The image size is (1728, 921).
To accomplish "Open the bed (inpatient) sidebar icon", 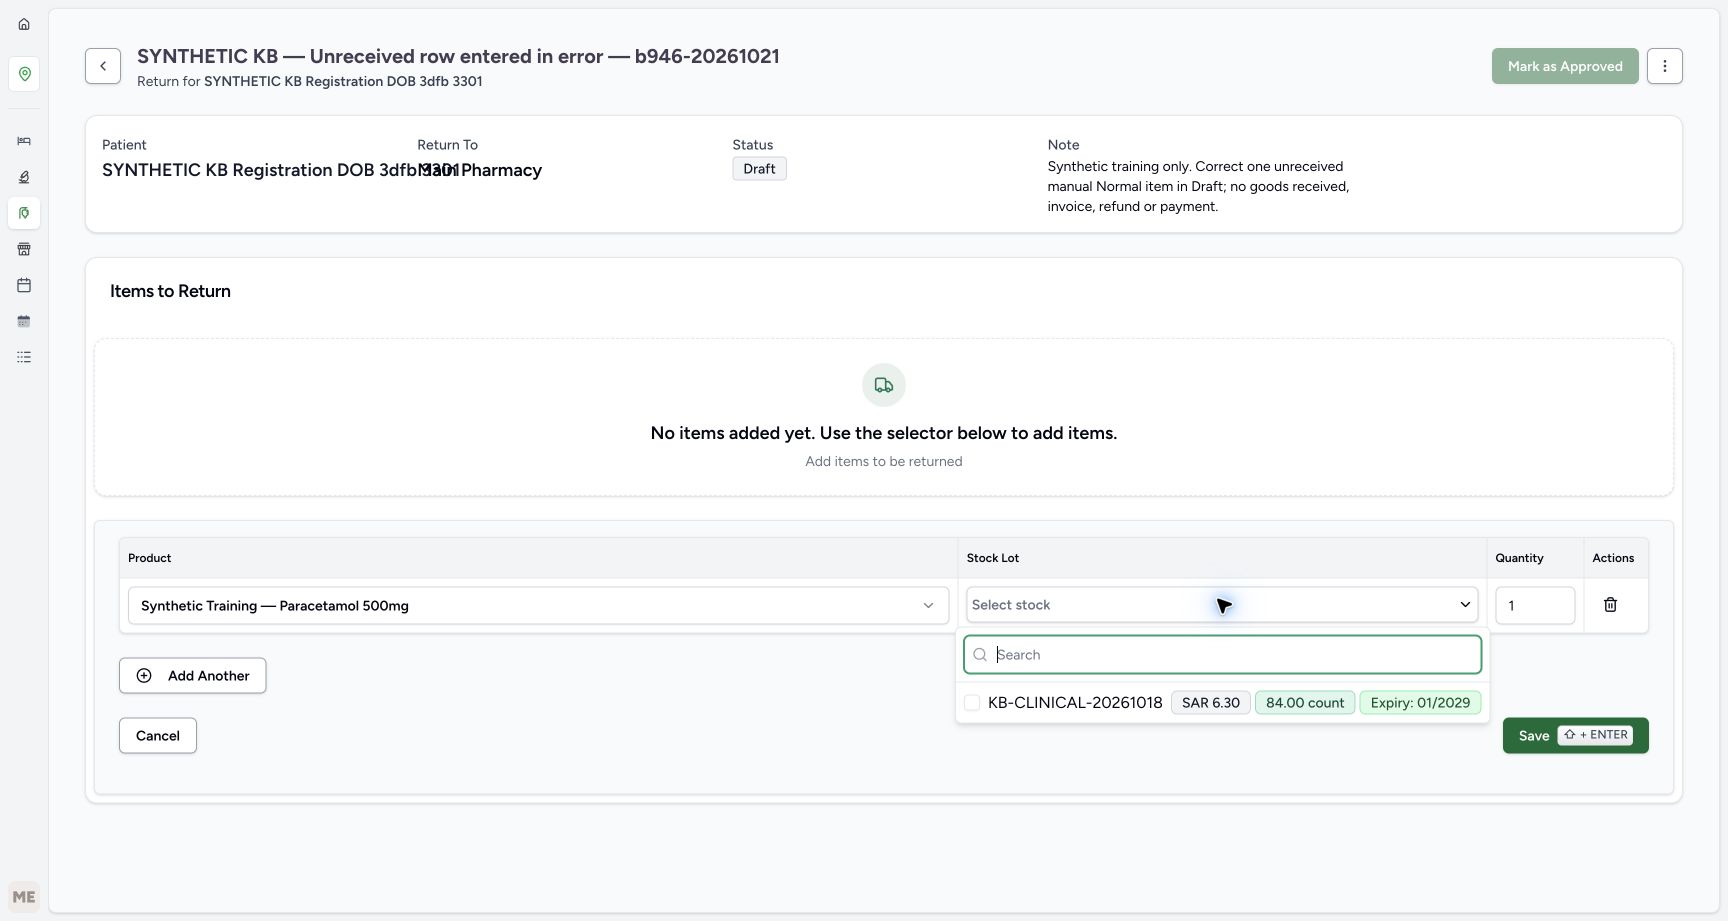I will pos(24,141).
